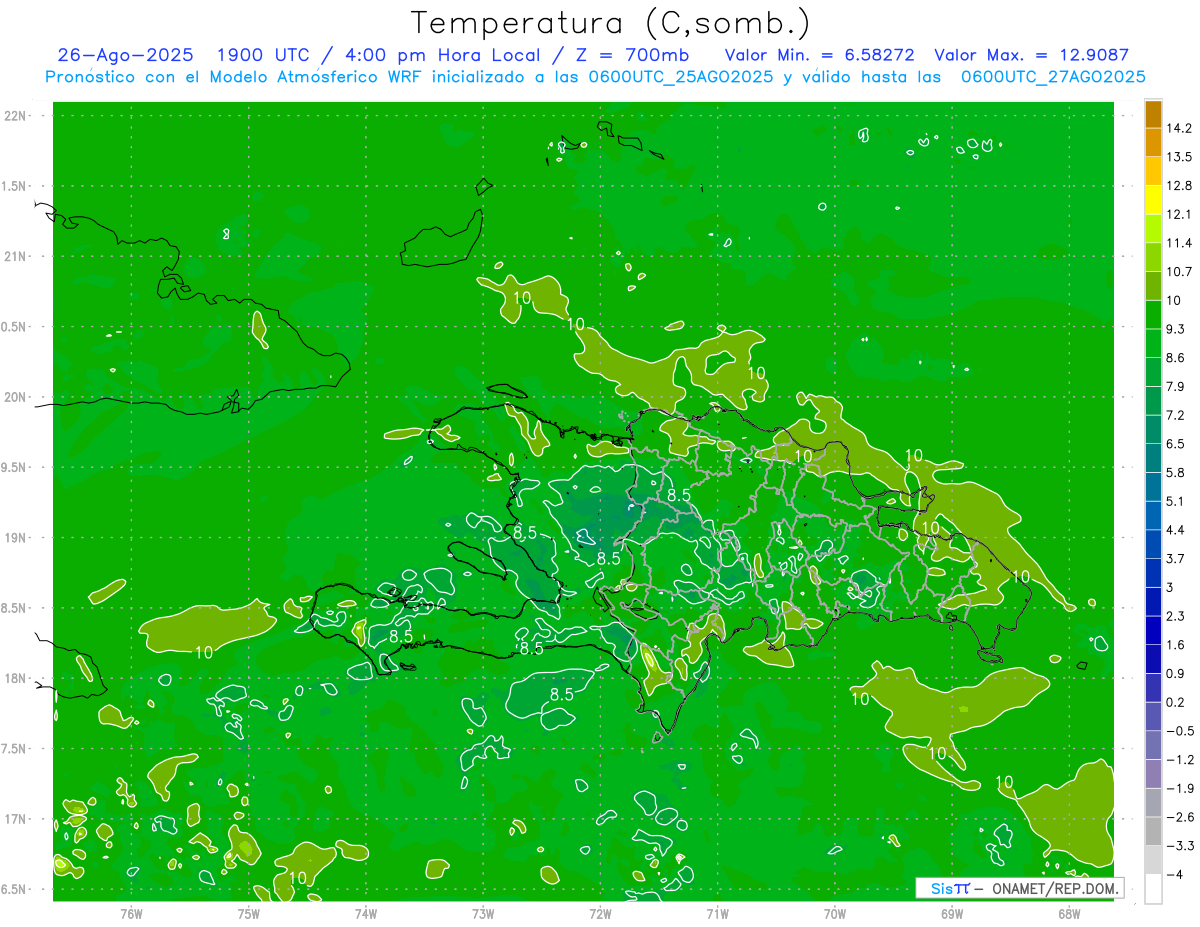Select the level text "Z = 700mb"

coord(632,55)
